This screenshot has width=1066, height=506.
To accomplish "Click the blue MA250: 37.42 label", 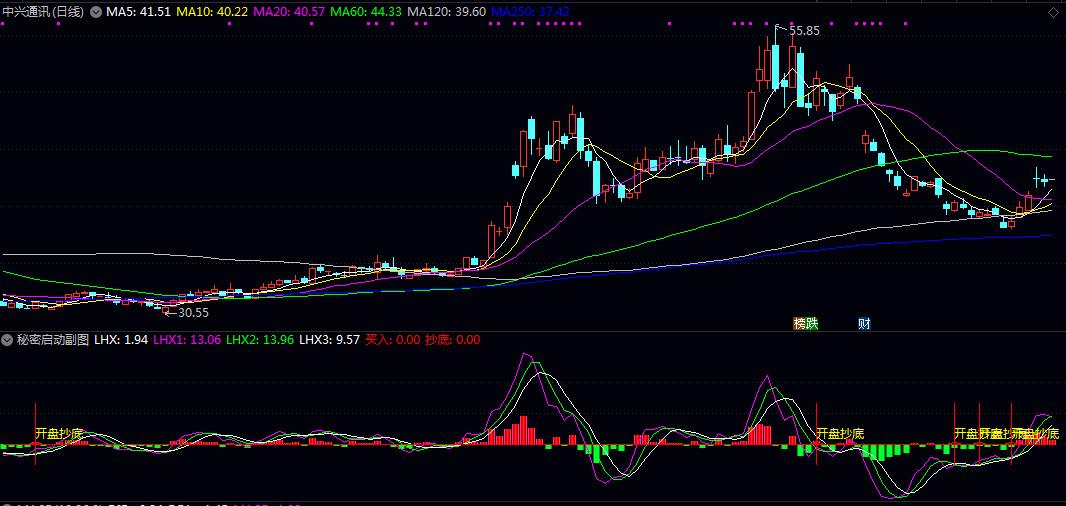I will [530, 12].
